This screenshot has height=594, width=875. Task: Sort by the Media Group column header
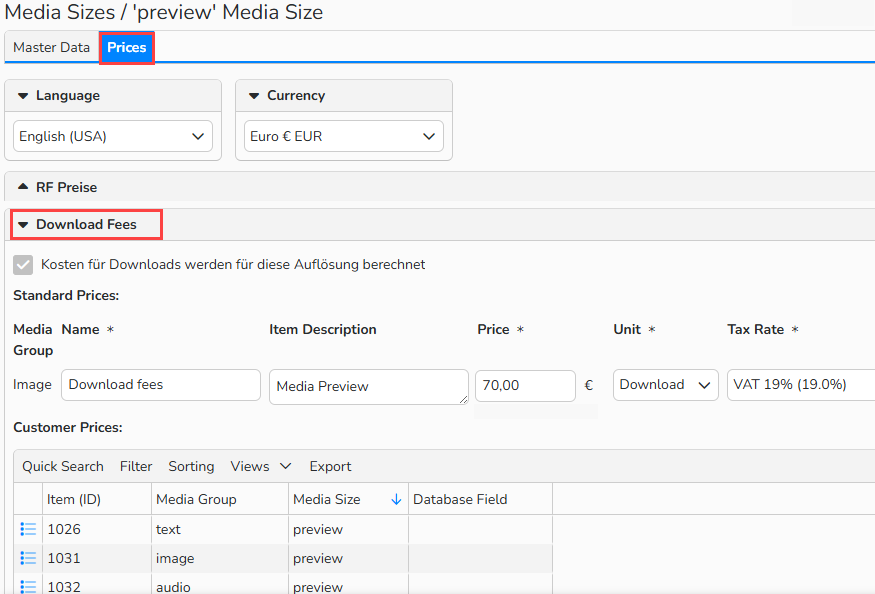click(220, 499)
